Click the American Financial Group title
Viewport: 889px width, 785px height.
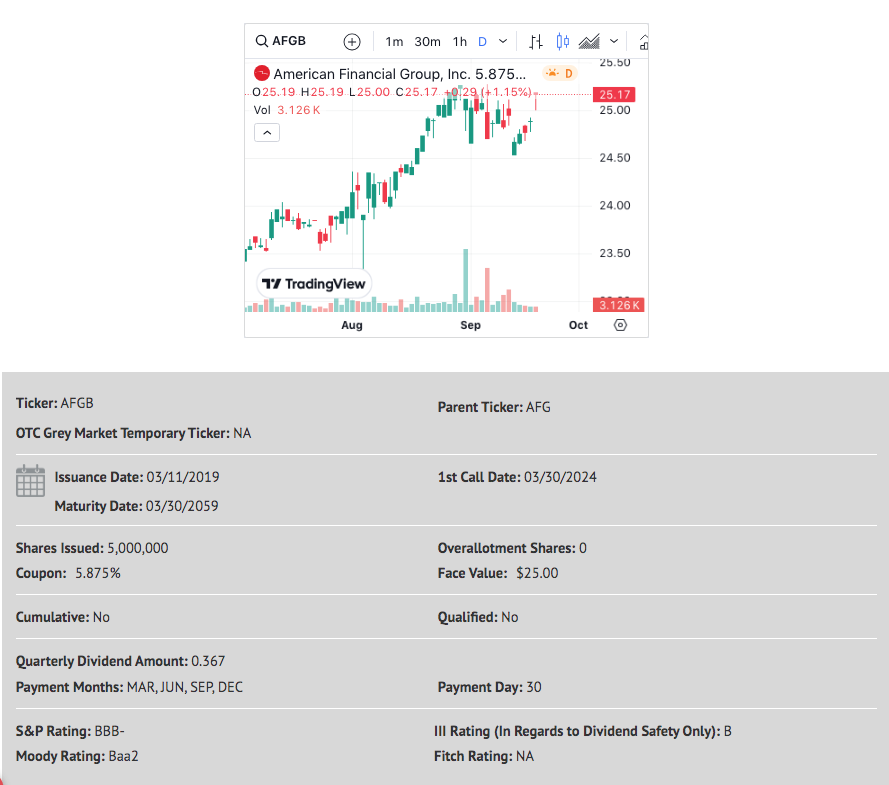(x=400, y=74)
